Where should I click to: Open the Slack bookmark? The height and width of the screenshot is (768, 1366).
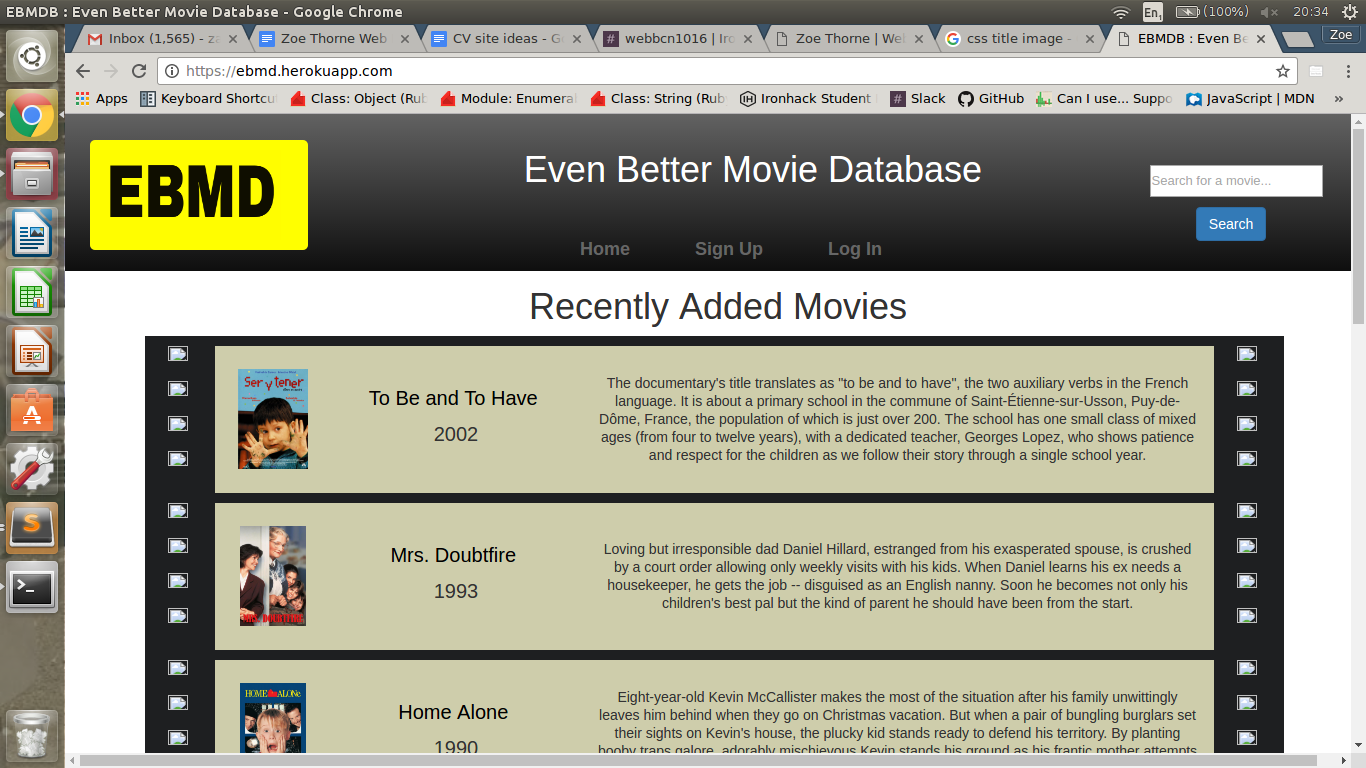click(918, 98)
